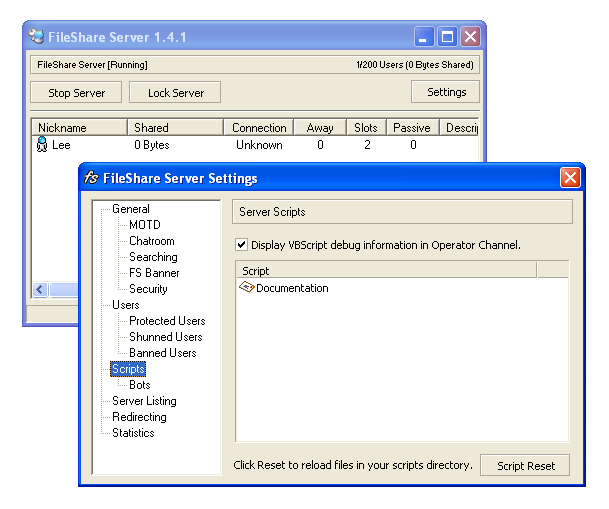
Task: Select Banned Users in the tree
Action: [162, 353]
